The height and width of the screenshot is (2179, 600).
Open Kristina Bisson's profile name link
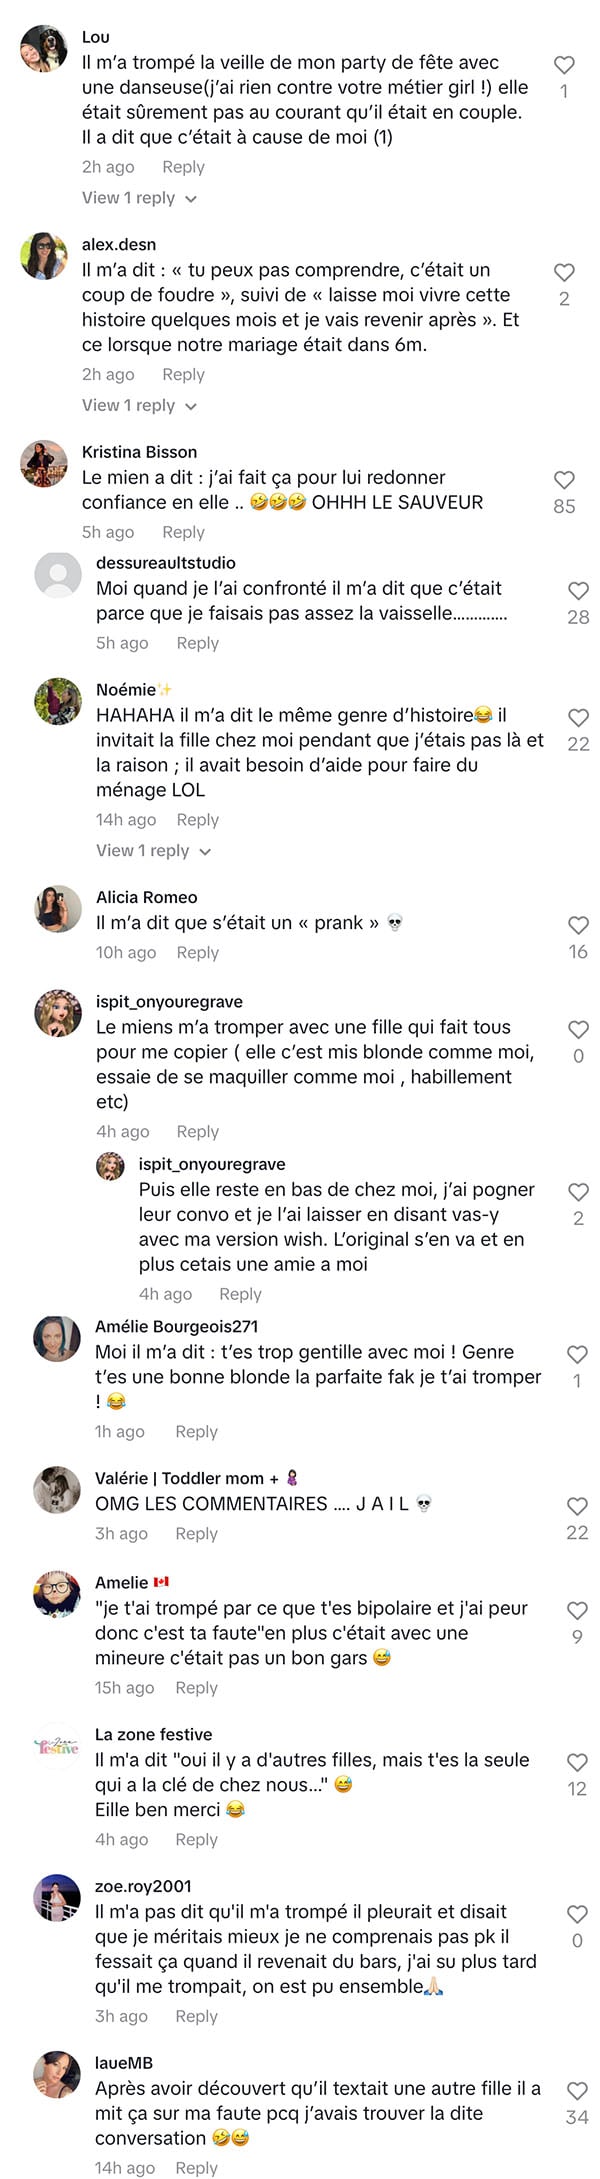(139, 452)
